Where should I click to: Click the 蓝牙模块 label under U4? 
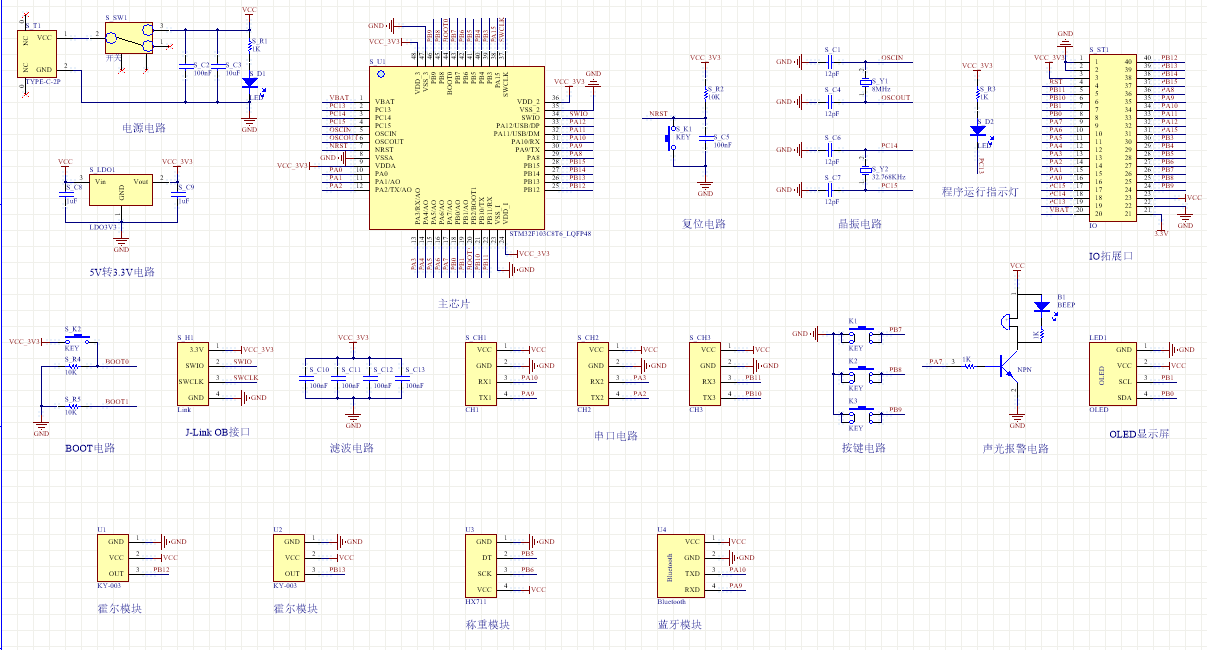[x=679, y=625]
